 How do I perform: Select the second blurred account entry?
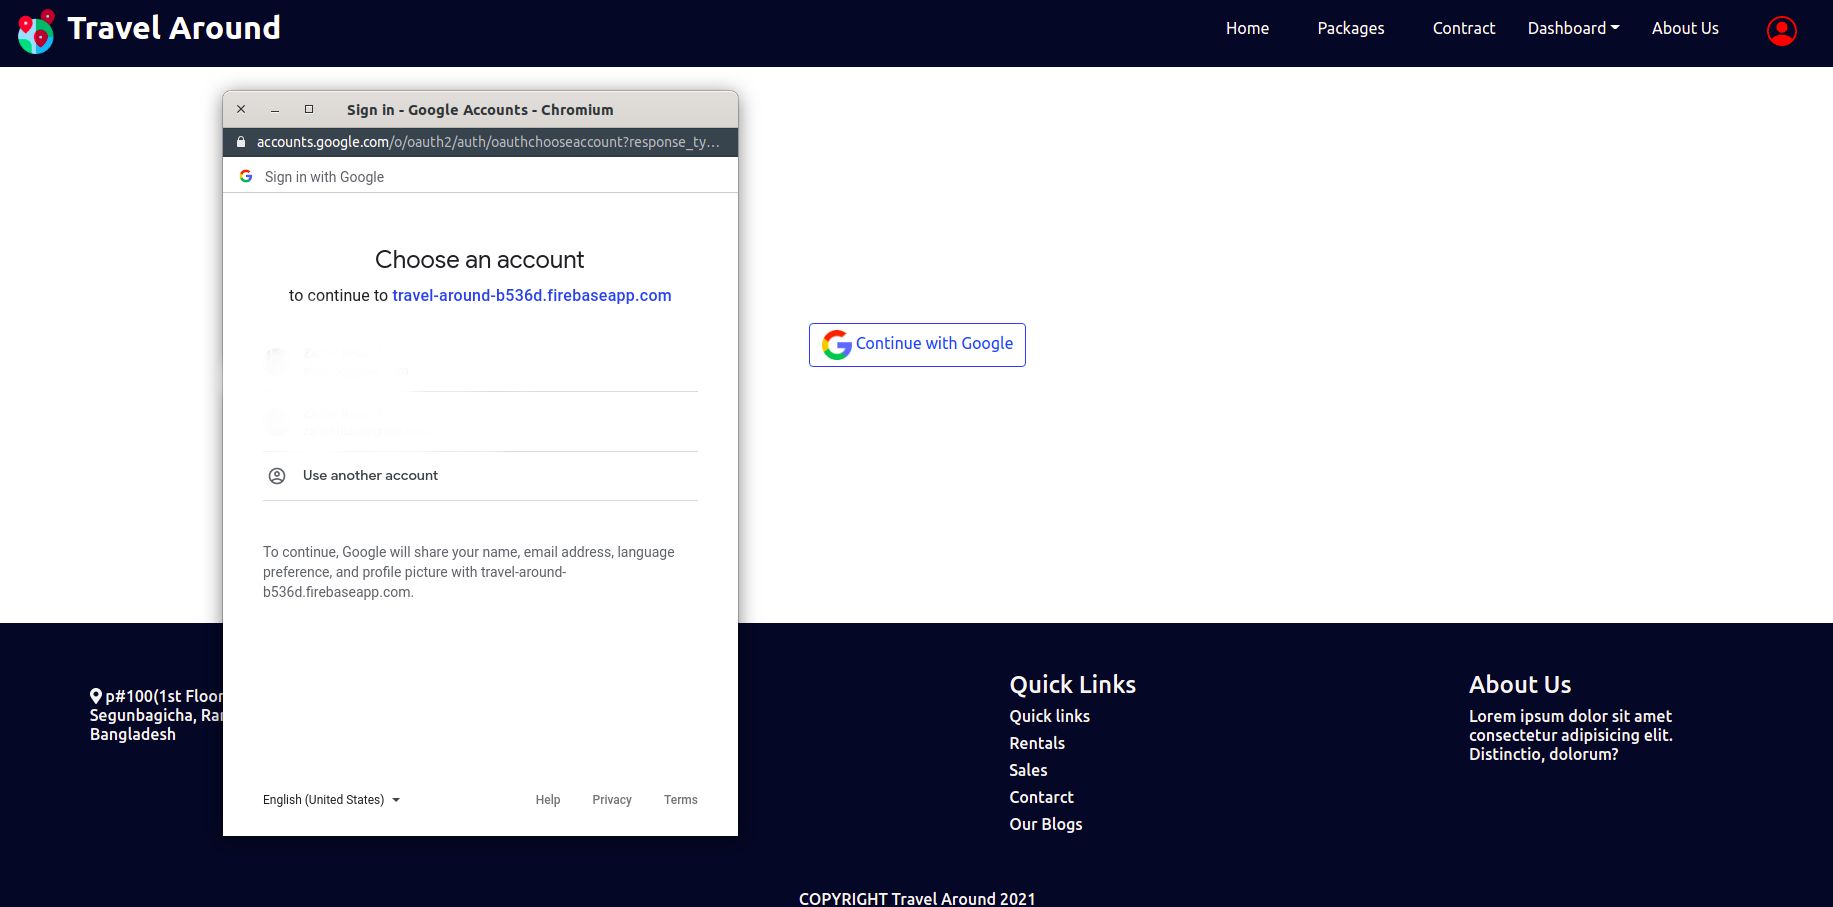[x=480, y=422]
